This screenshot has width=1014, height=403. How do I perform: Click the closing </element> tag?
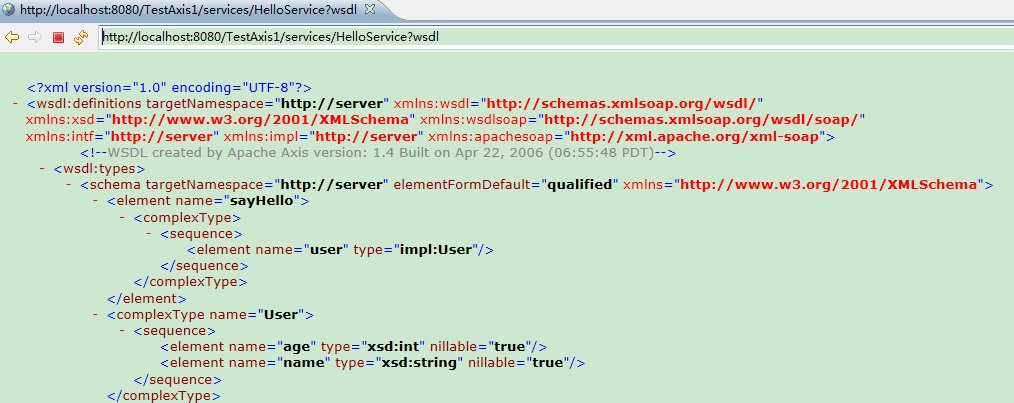point(147,299)
